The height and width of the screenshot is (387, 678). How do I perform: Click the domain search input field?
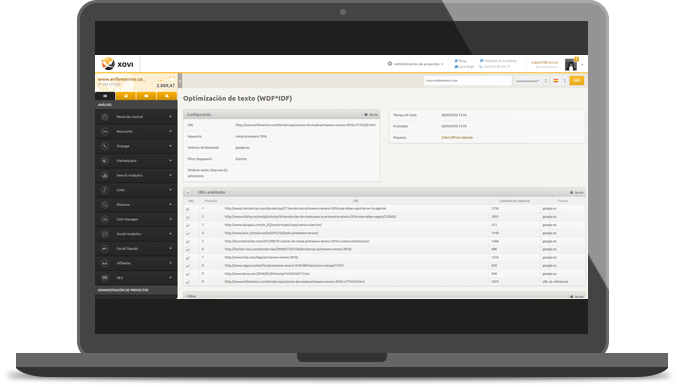pos(467,81)
